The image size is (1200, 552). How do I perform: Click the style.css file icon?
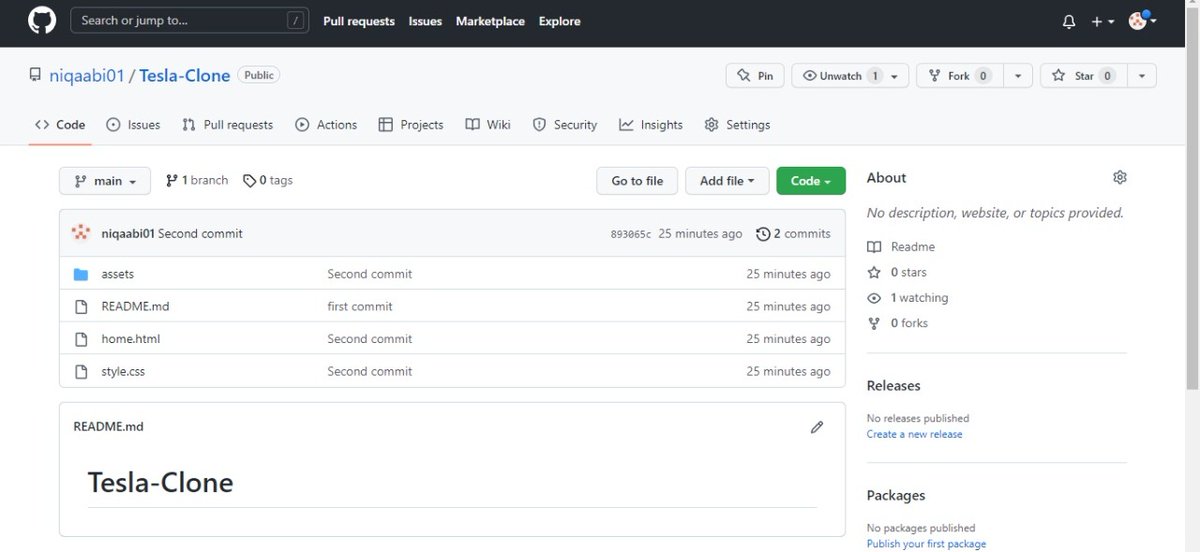[82, 371]
